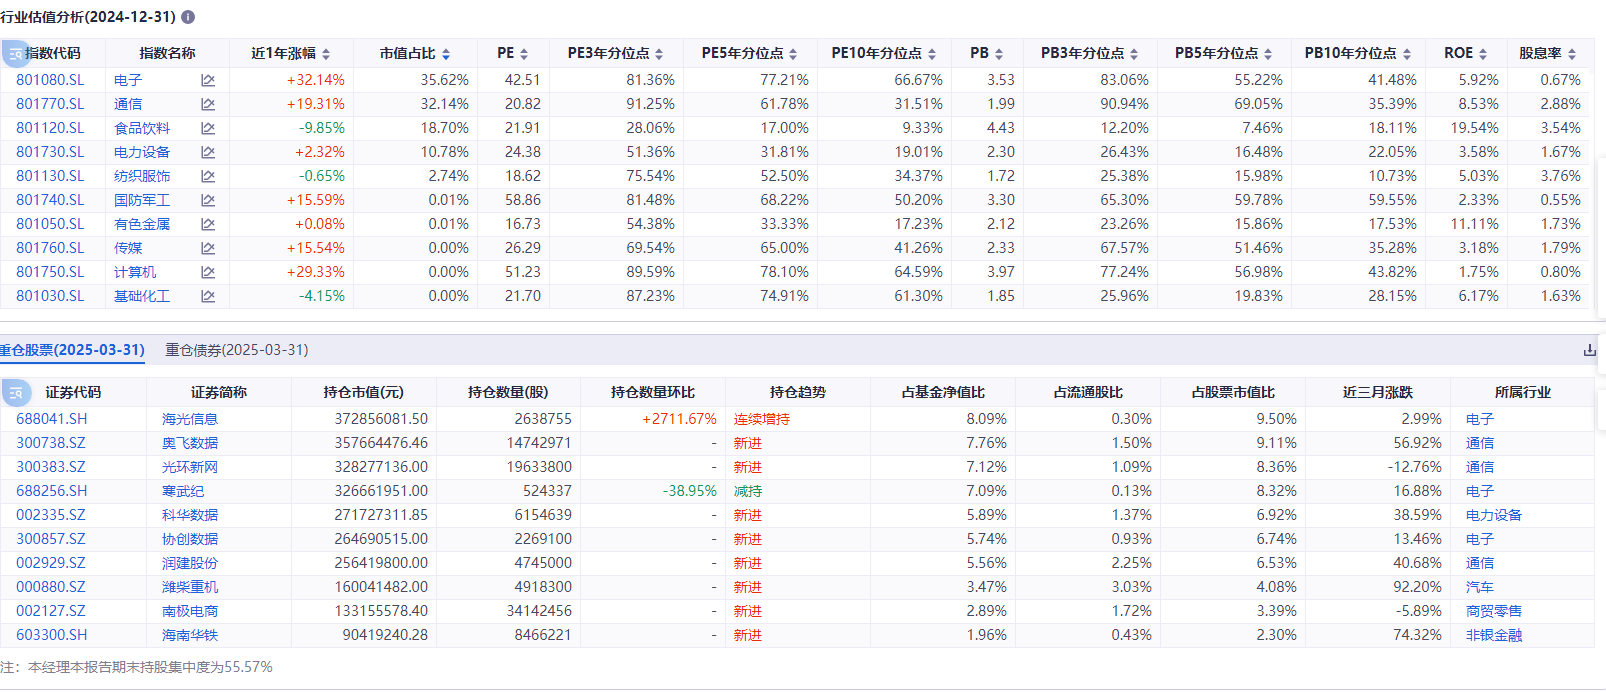Image resolution: width=1606 pixels, height=692 pixels.
Task: Sort by 近1年涨幅 column arrows
Action: [x=326, y=54]
